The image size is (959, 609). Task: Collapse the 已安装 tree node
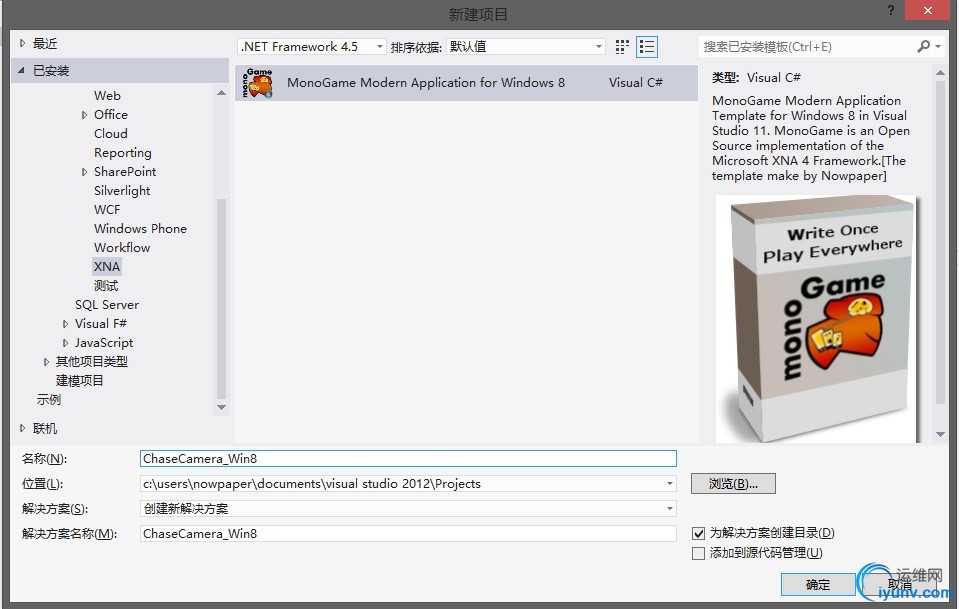pyautogui.click(x=21, y=70)
